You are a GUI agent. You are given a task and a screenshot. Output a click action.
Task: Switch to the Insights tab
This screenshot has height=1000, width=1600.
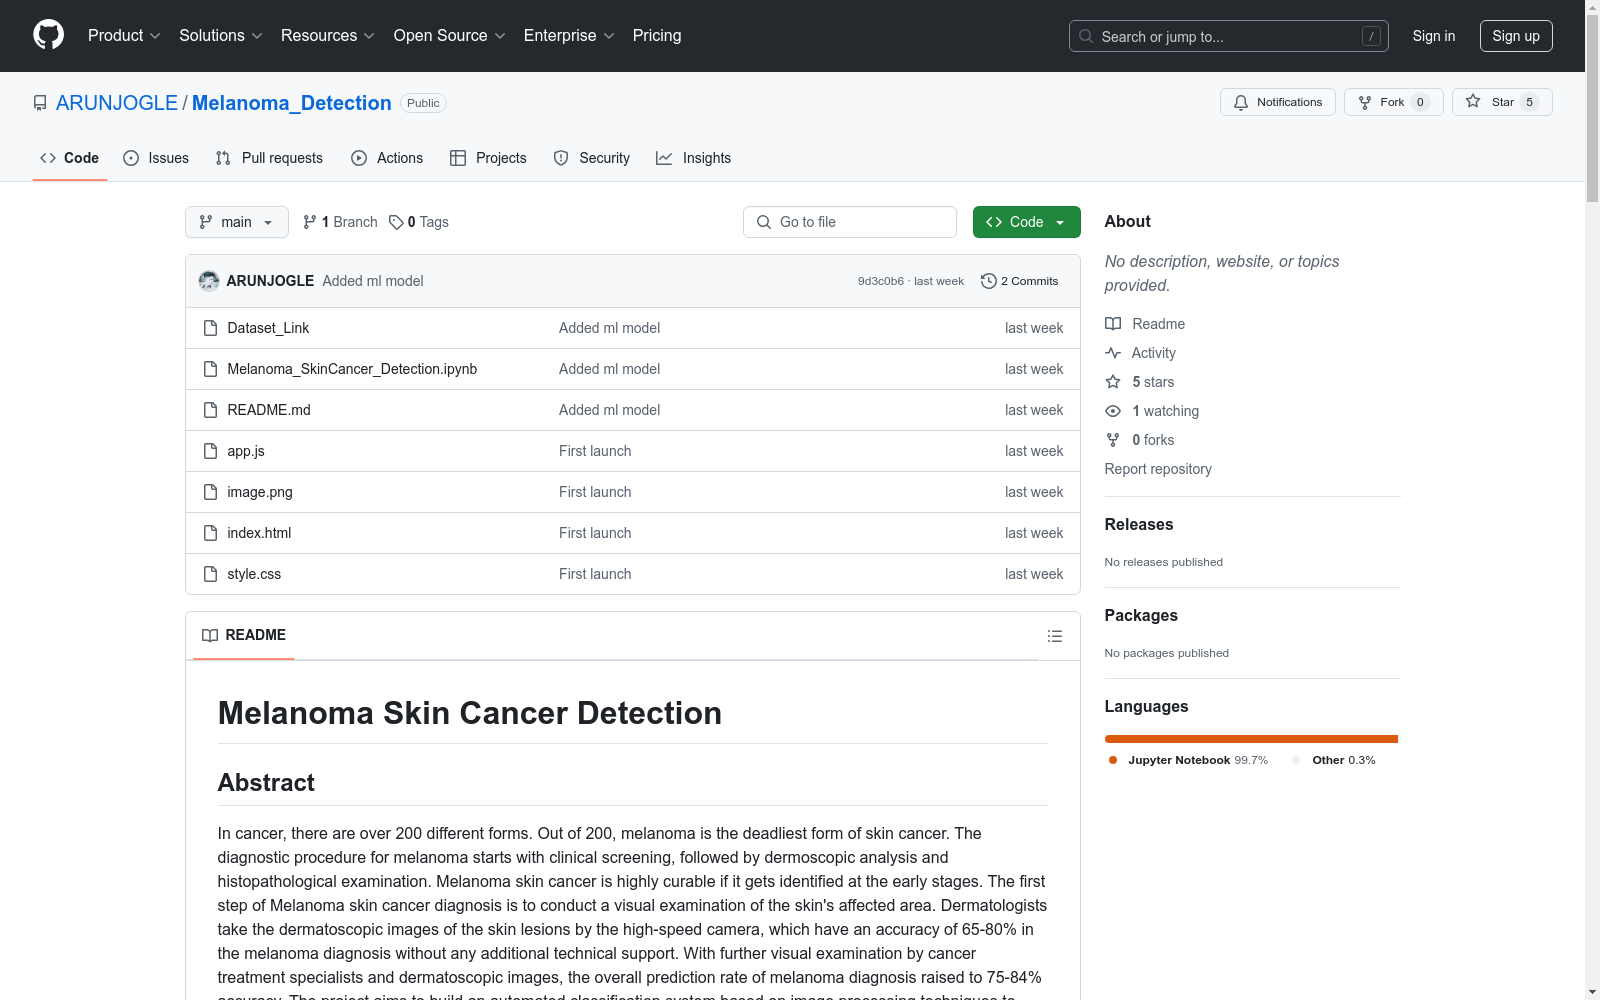tap(693, 158)
